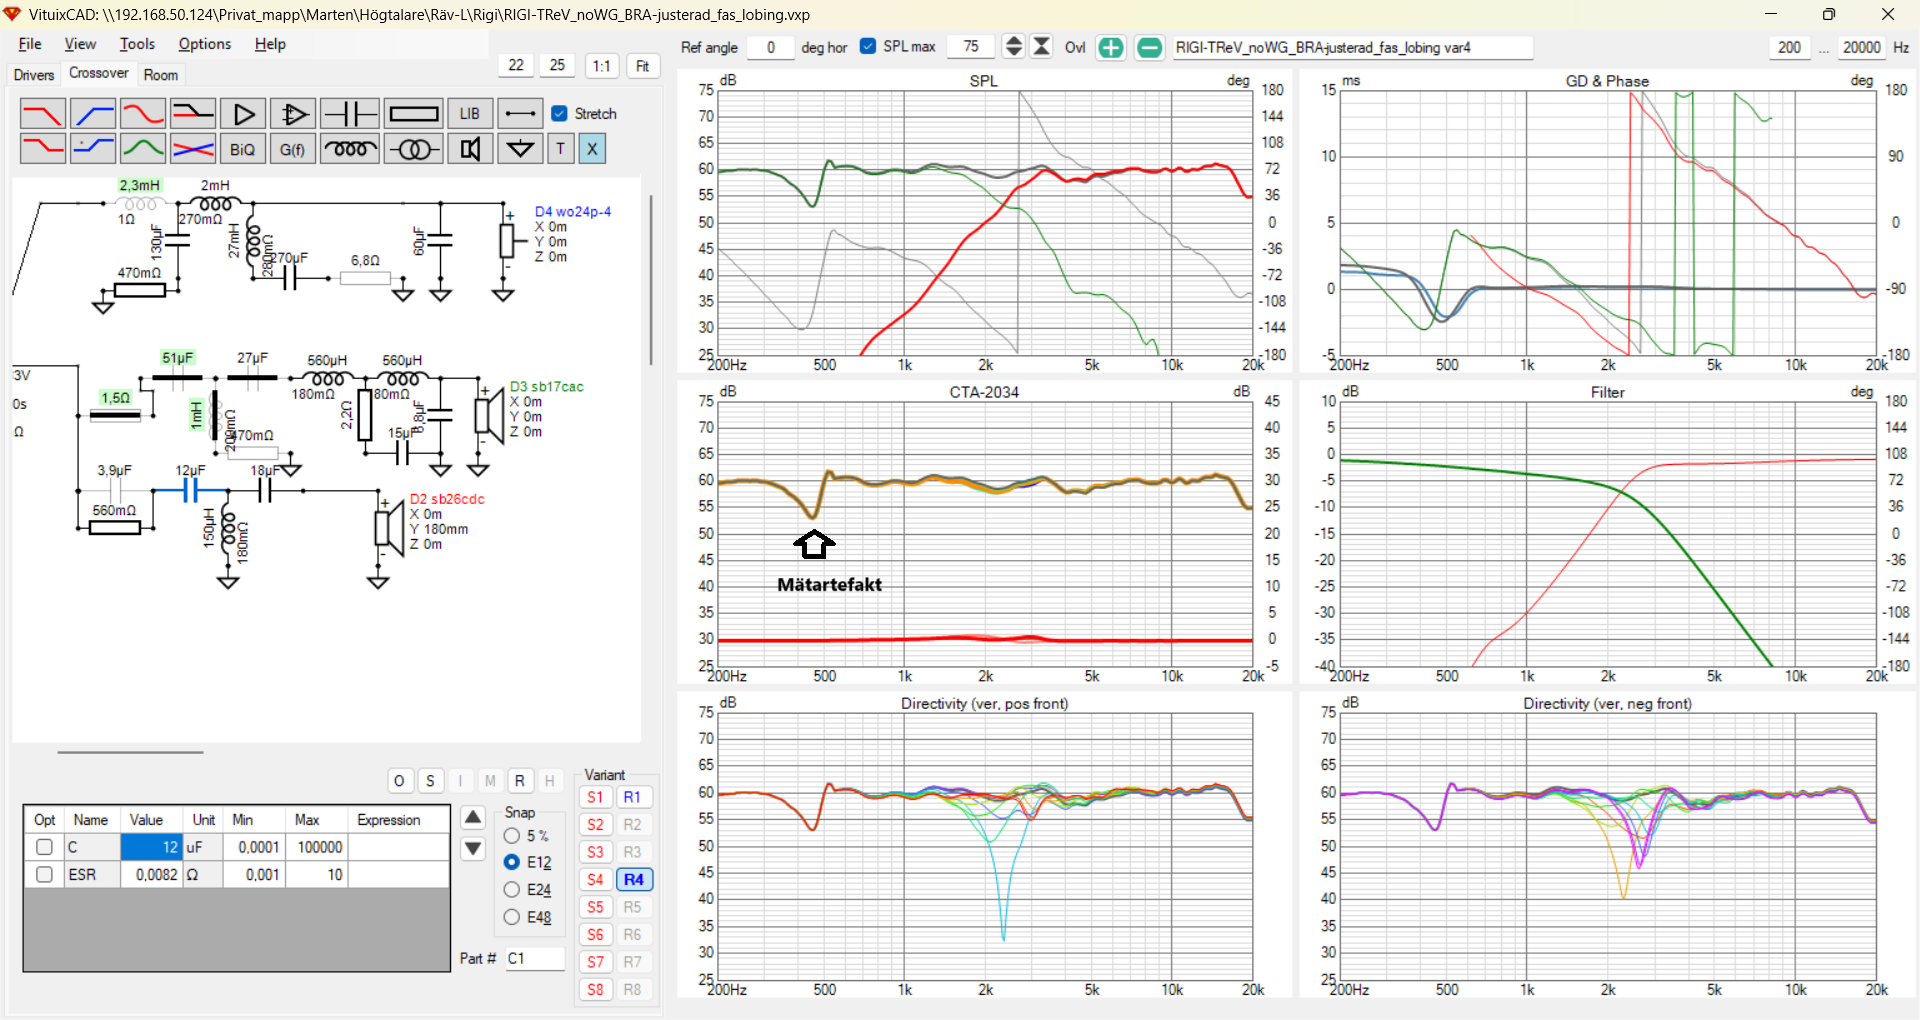Recall variant R1
This screenshot has width=1920, height=1020.
632,797
